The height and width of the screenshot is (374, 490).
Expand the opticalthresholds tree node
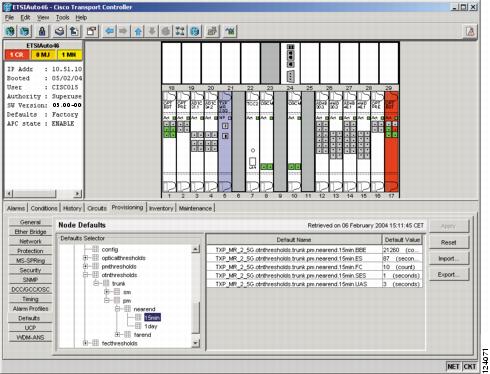[x=85, y=258]
